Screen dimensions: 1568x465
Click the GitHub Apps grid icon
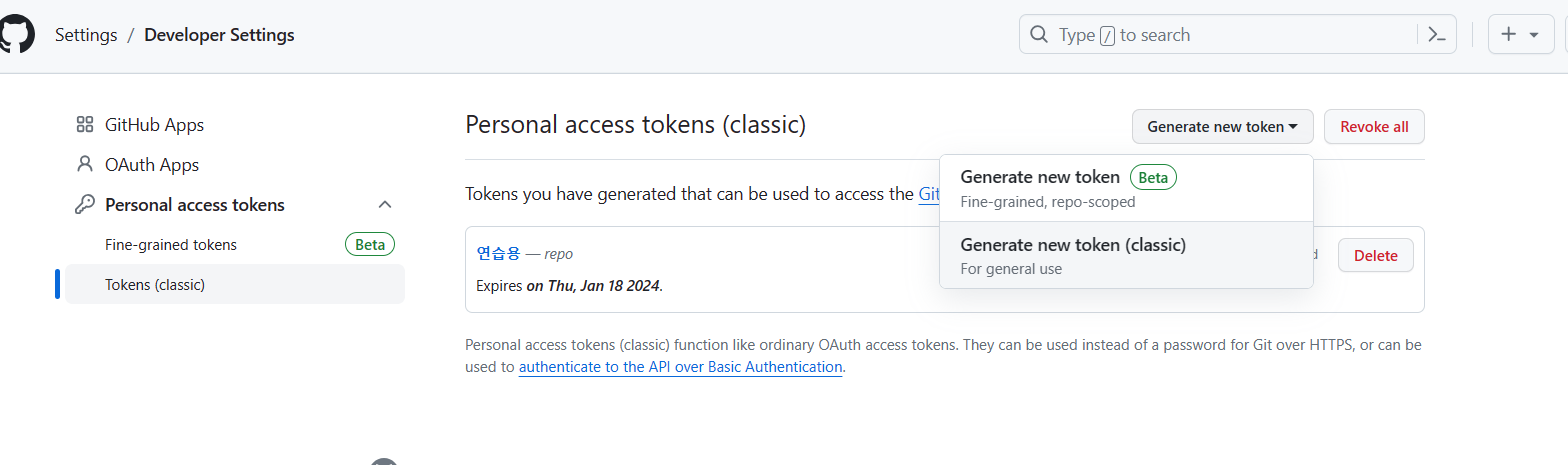coord(85,125)
